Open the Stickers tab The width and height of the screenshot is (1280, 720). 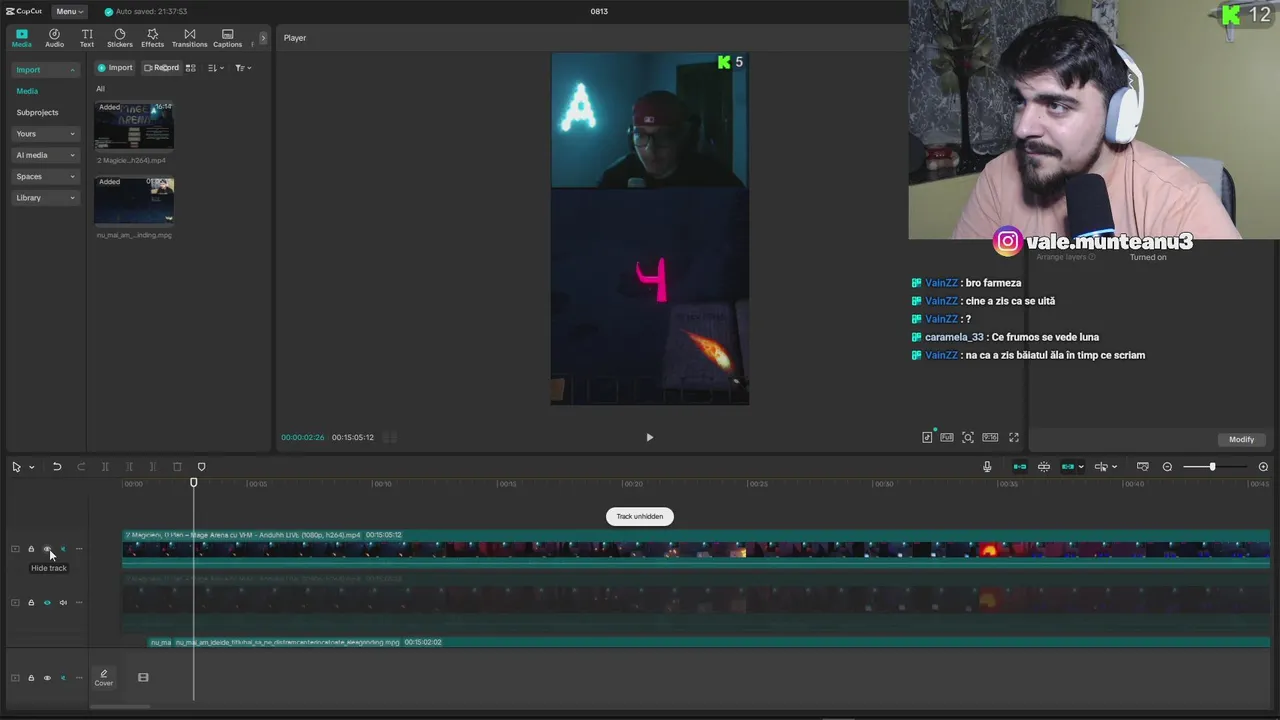[120, 38]
